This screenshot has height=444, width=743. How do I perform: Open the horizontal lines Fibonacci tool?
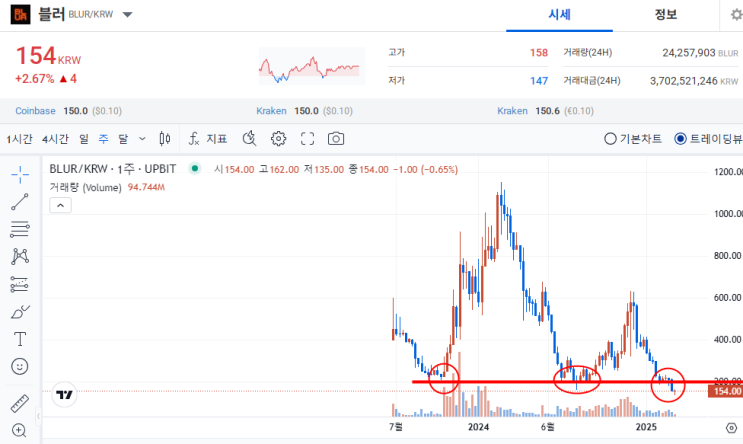click(x=20, y=229)
